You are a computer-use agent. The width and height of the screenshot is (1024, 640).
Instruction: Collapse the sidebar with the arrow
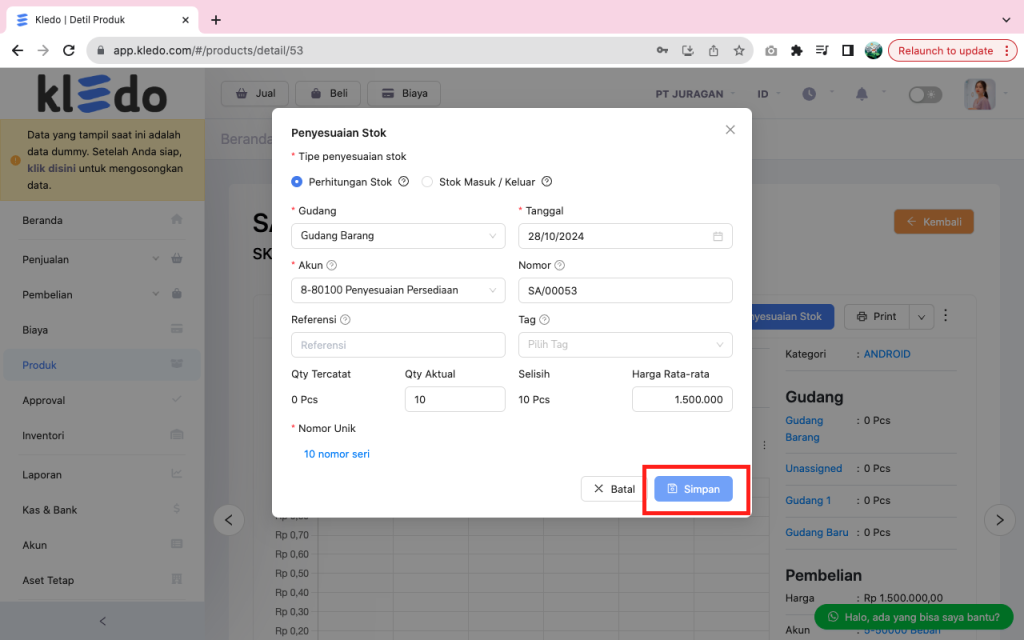(103, 621)
